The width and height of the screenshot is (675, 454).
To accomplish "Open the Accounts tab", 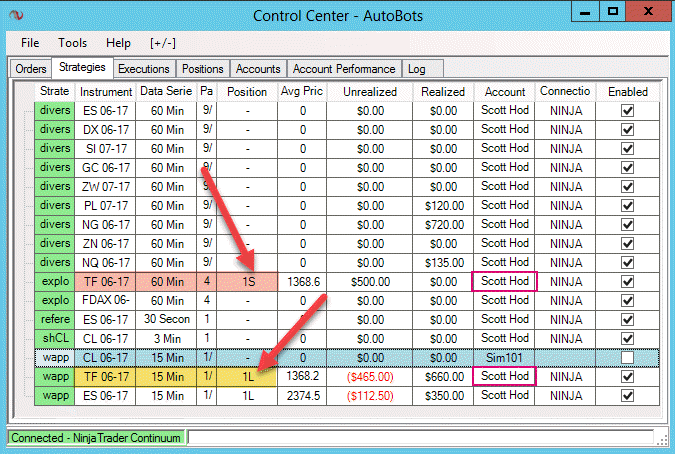I will pyautogui.click(x=258, y=69).
